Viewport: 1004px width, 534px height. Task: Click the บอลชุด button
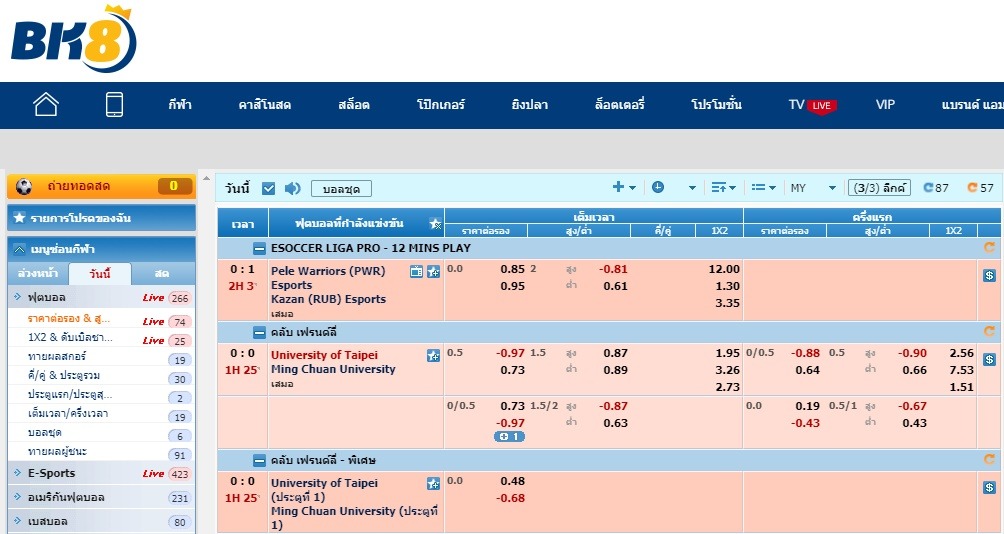click(x=341, y=188)
